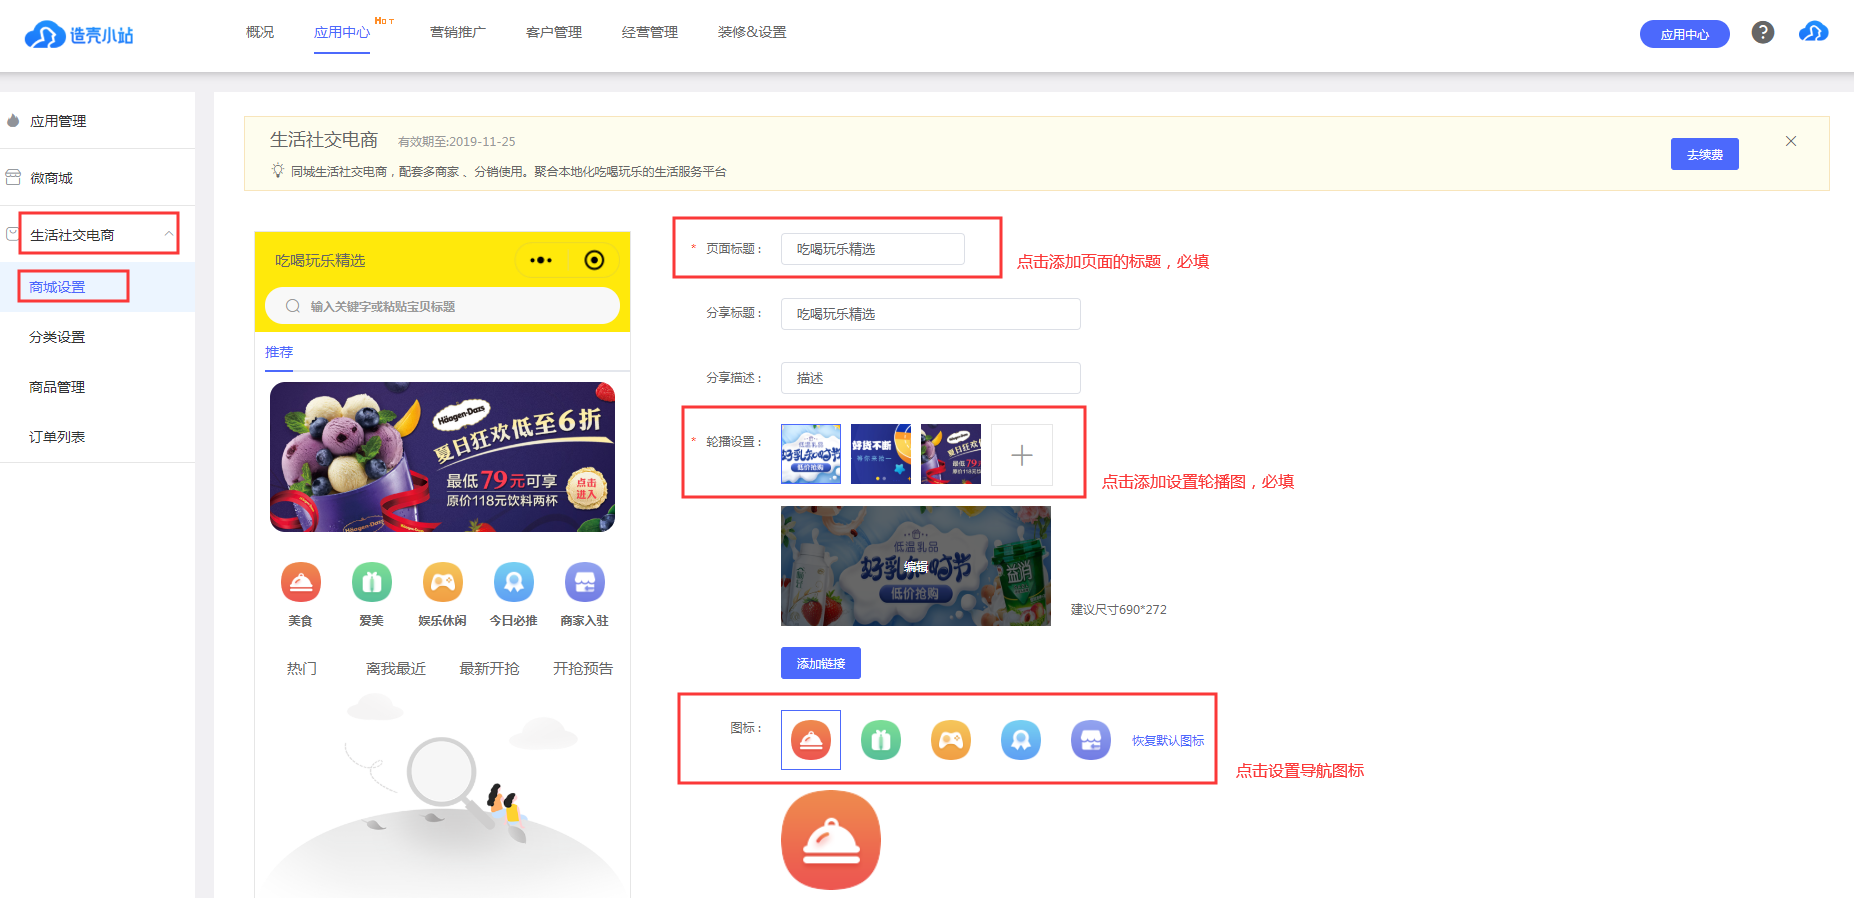This screenshot has height=898, width=1854.
Task: Tap the 今日必推 icon in phone preview
Action: tap(514, 582)
